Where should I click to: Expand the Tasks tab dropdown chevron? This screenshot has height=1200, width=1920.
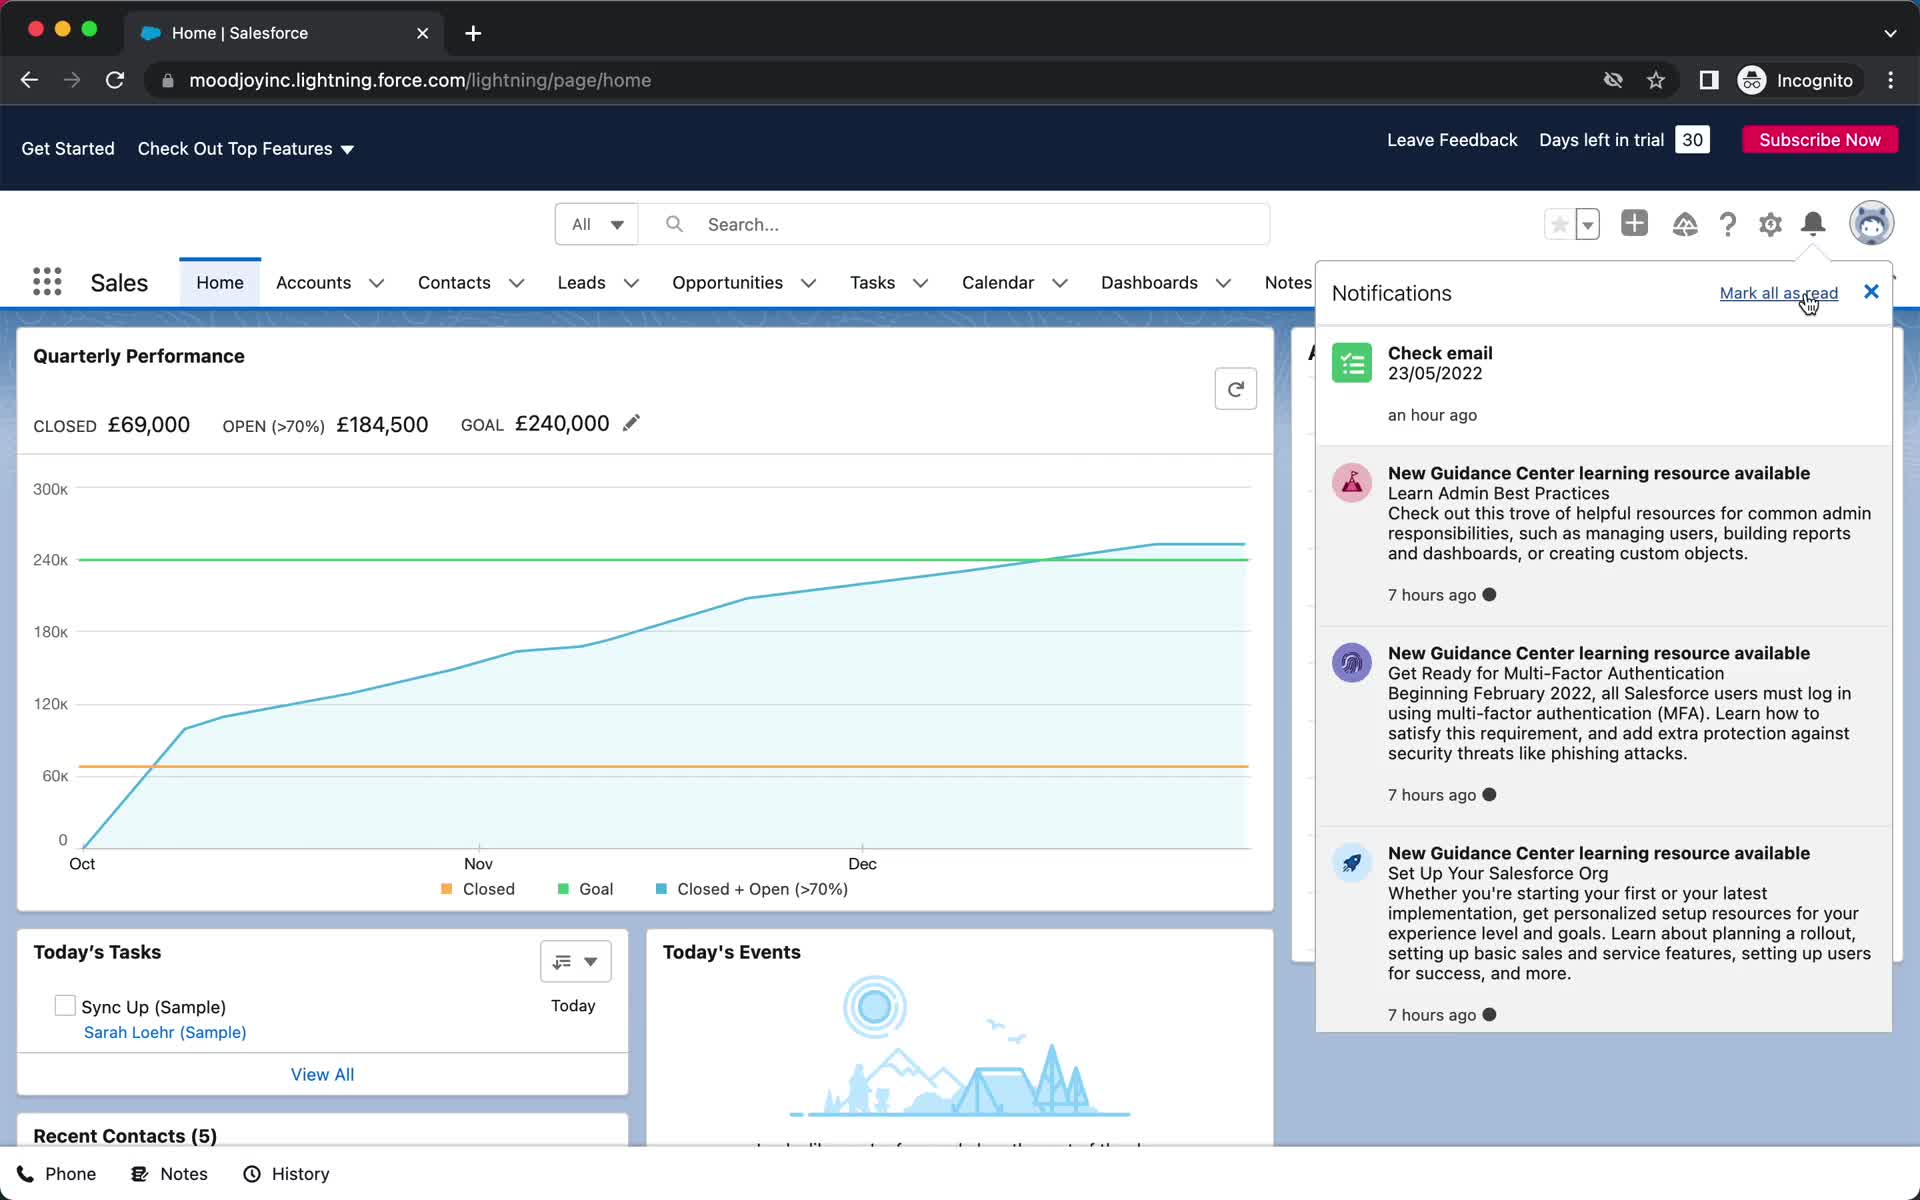coord(920,283)
